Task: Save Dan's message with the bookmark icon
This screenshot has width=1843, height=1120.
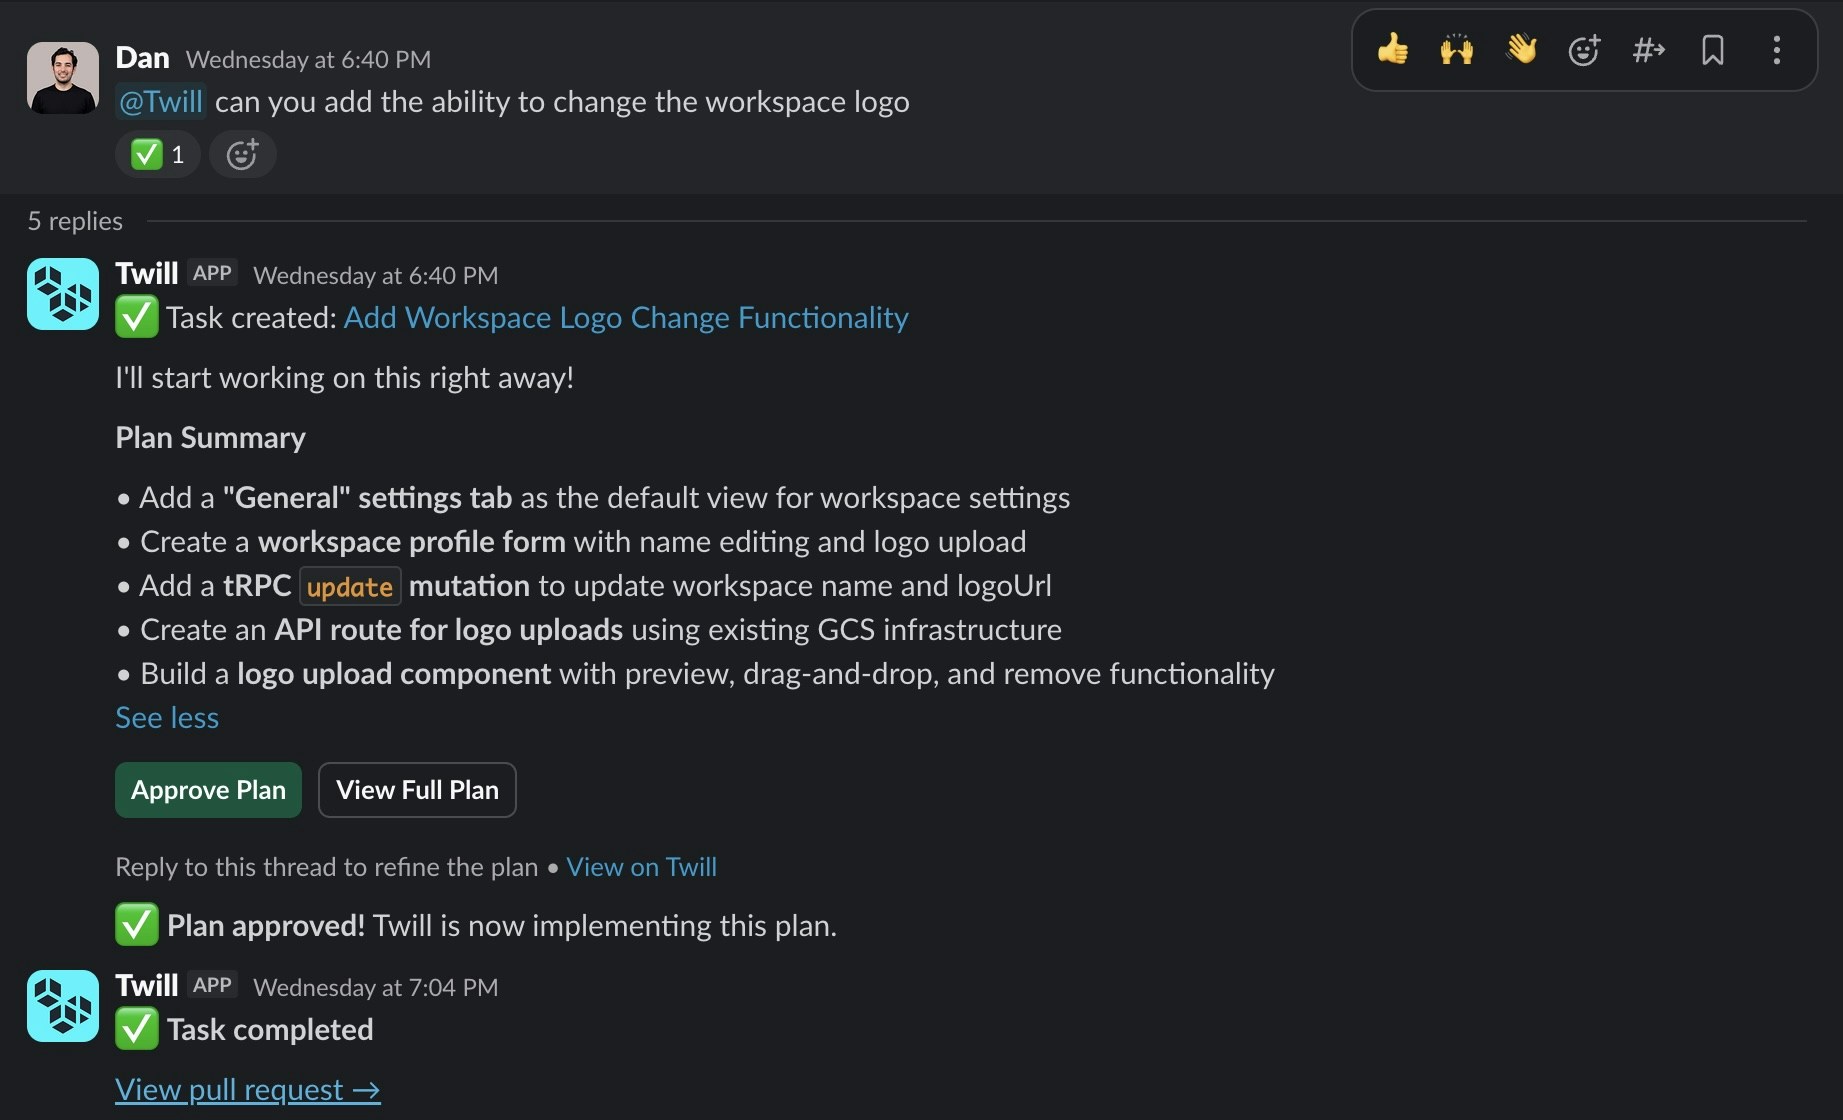Action: (1712, 50)
